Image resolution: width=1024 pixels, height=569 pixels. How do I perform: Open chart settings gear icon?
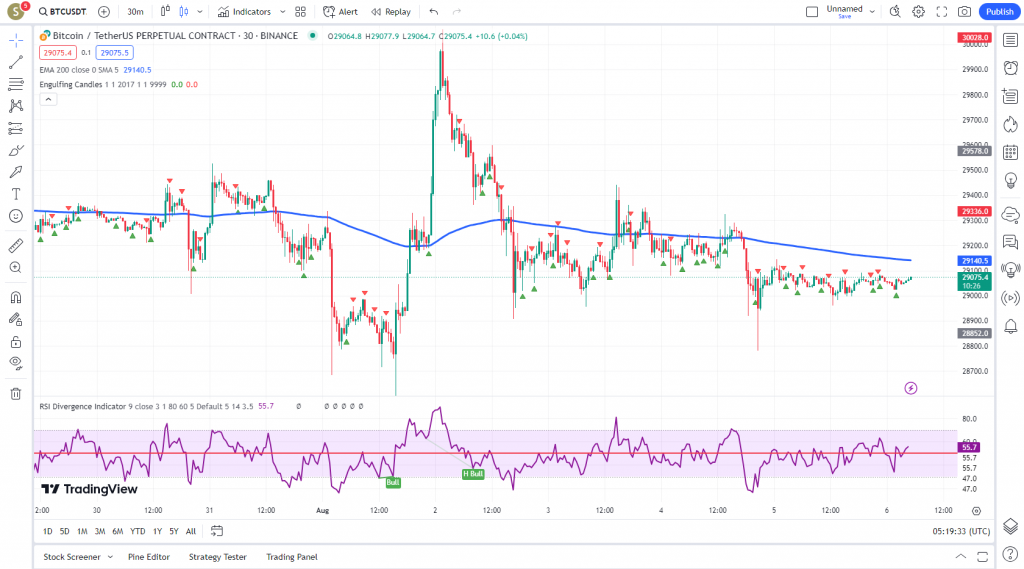pos(918,12)
